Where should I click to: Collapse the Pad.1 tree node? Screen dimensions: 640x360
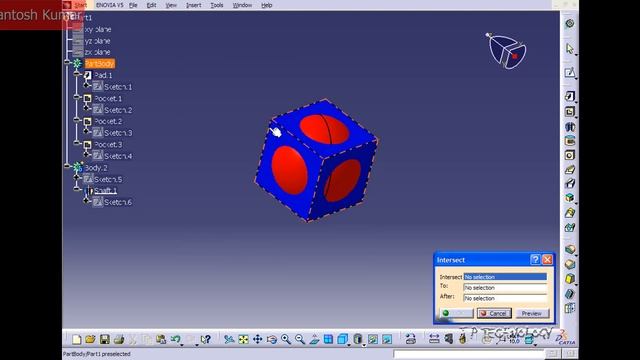click(x=77, y=73)
